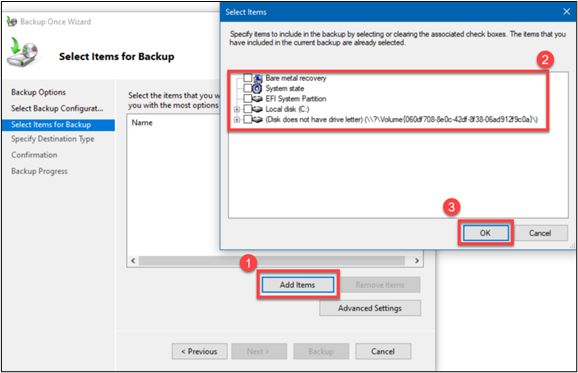Go to Select Backup Configuration step

pos(57,108)
